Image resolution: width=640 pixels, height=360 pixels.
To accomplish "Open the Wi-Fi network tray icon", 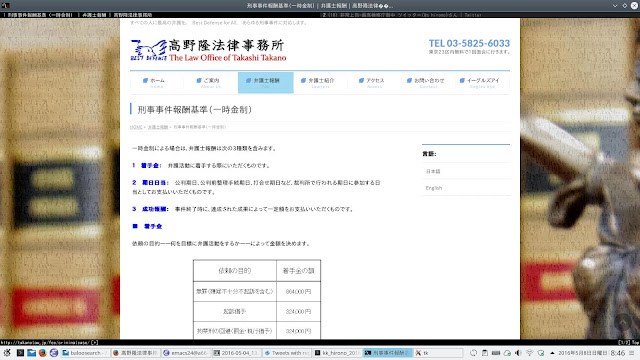I will click(x=529, y=353).
